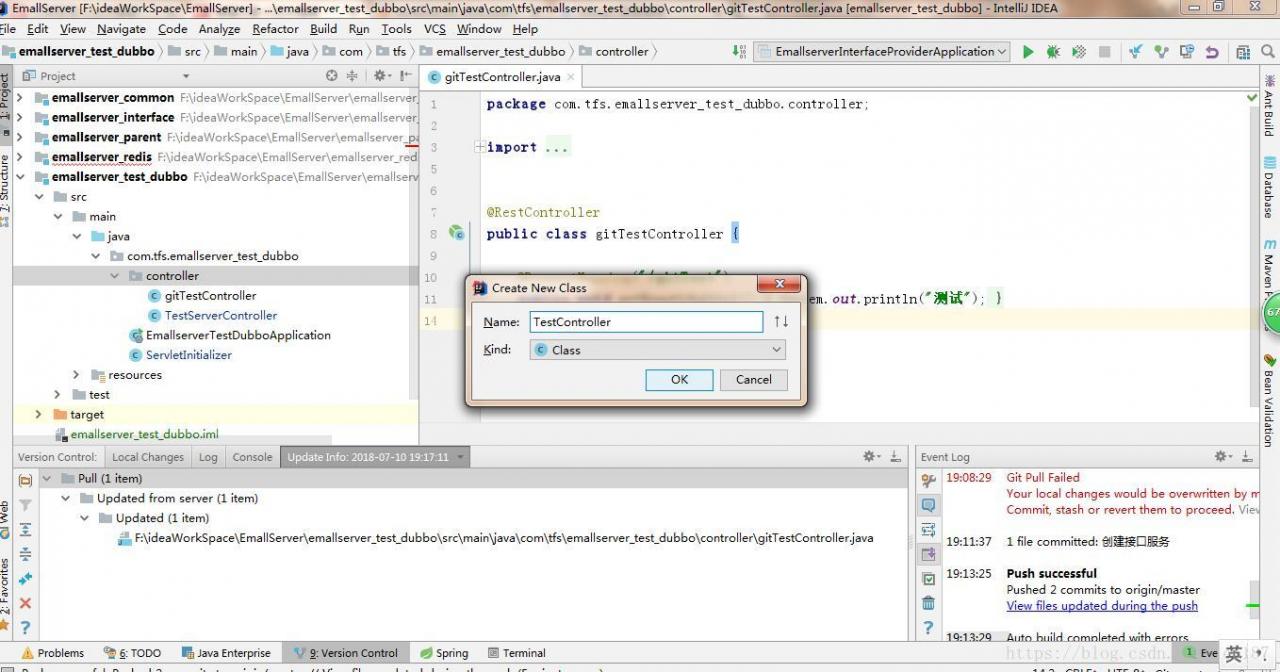Click Expand All icon in Version Control sidebar
Image resolution: width=1280 pixels, height=672 pixels.
(x=26, y=530)
